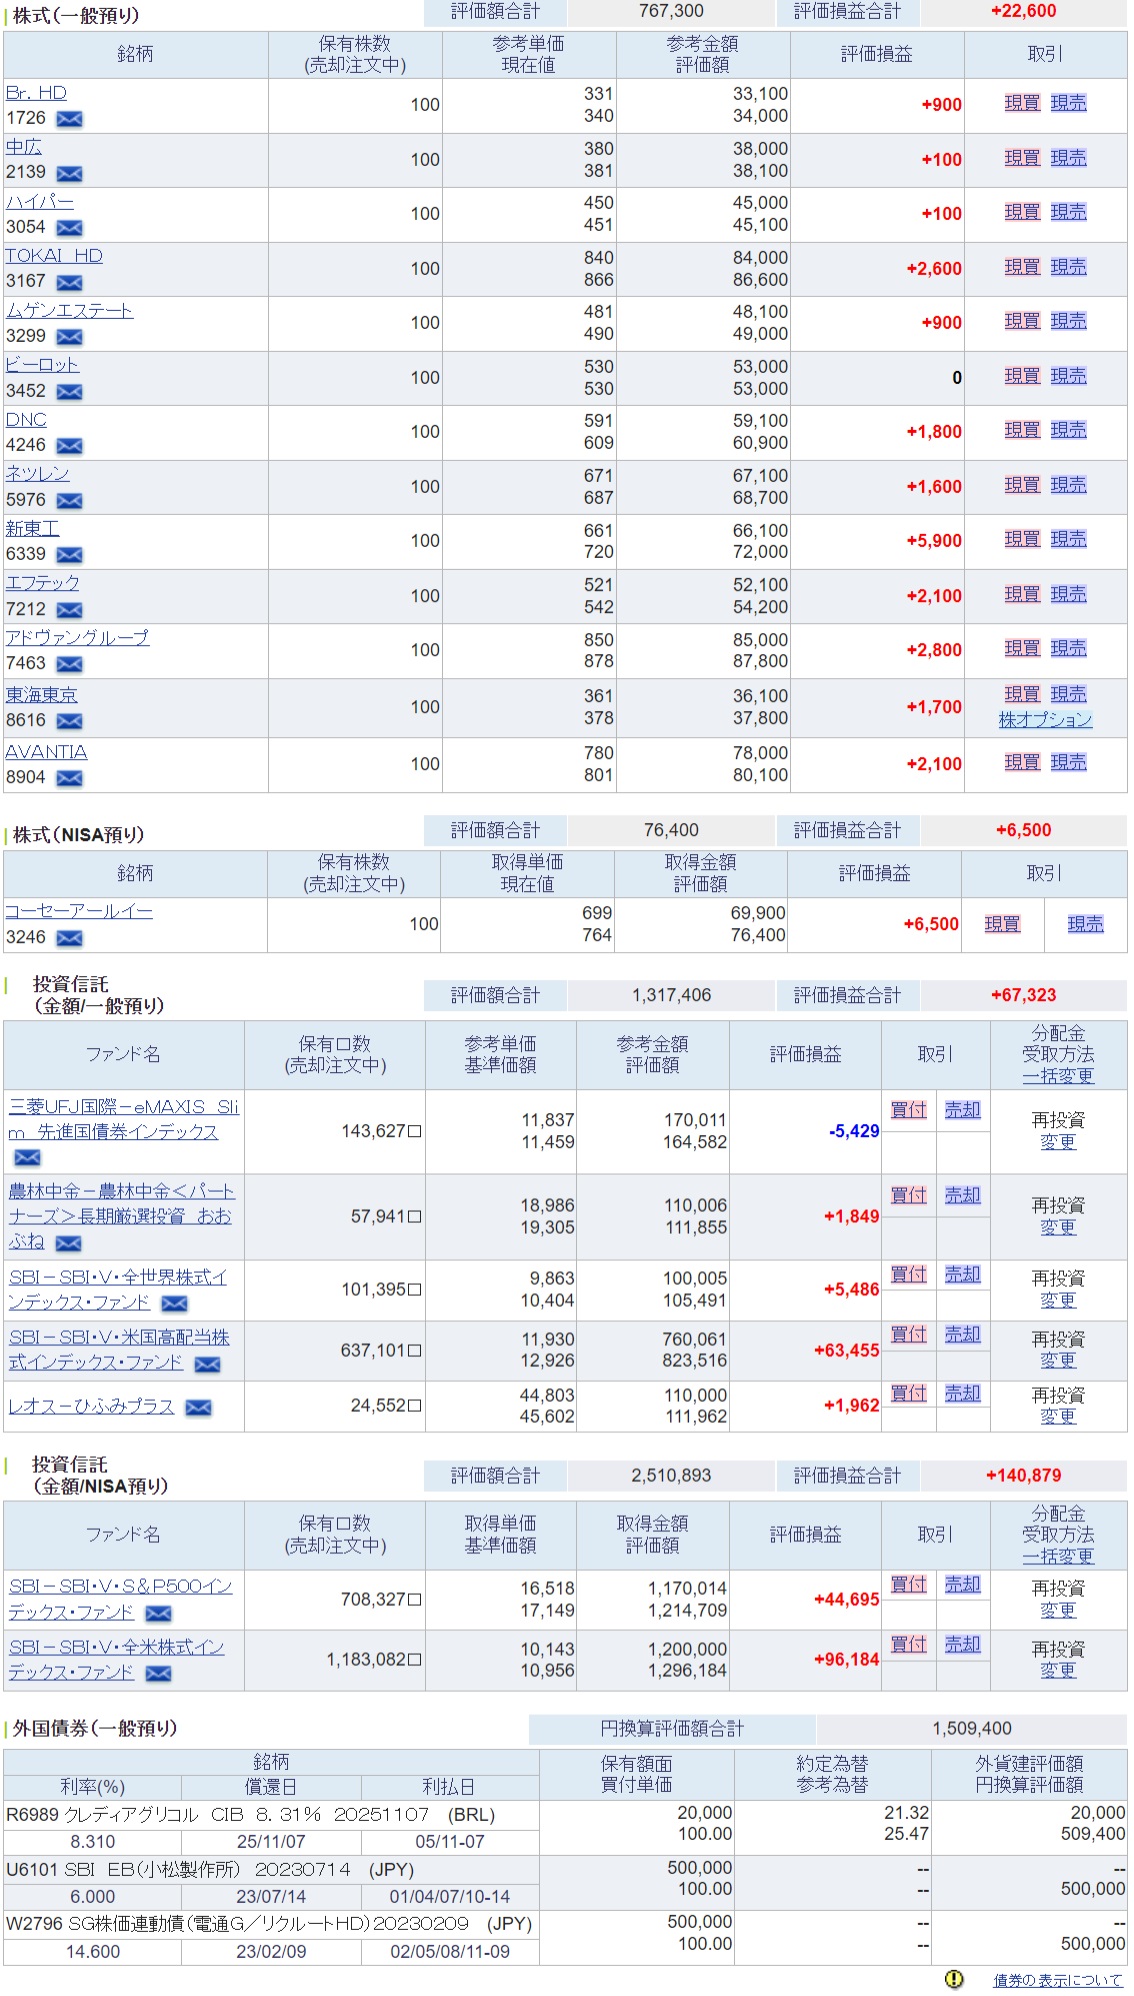Click 一括変更 in 一般預り fund header
This screenshot has height=1996, width=1134.
pyautogui.click(x=1058, y=1076)
